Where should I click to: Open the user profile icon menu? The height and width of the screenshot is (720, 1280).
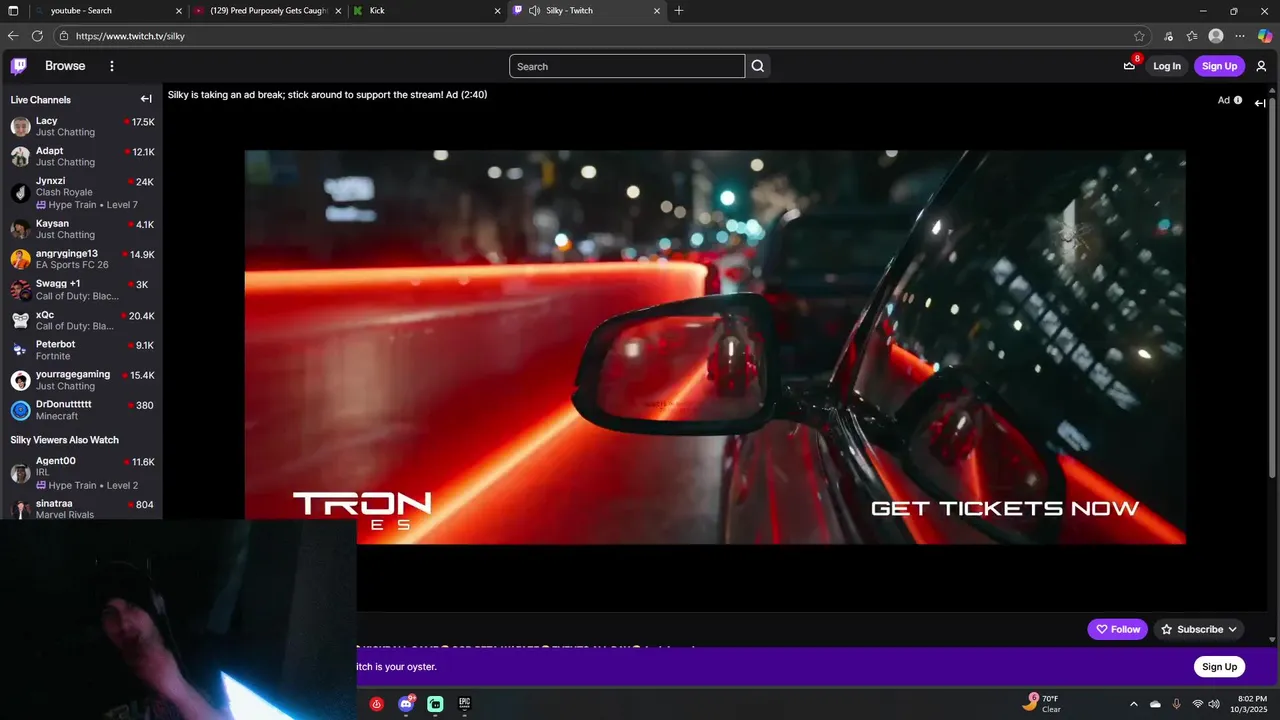pyautogui.click(x=1261, y=66)
